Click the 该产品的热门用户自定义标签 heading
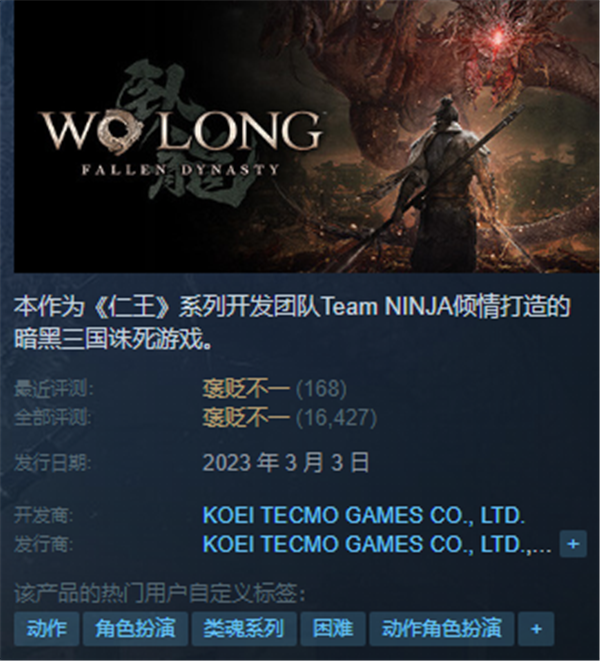This screenshot has height=661, width=600. coord(160,594)
